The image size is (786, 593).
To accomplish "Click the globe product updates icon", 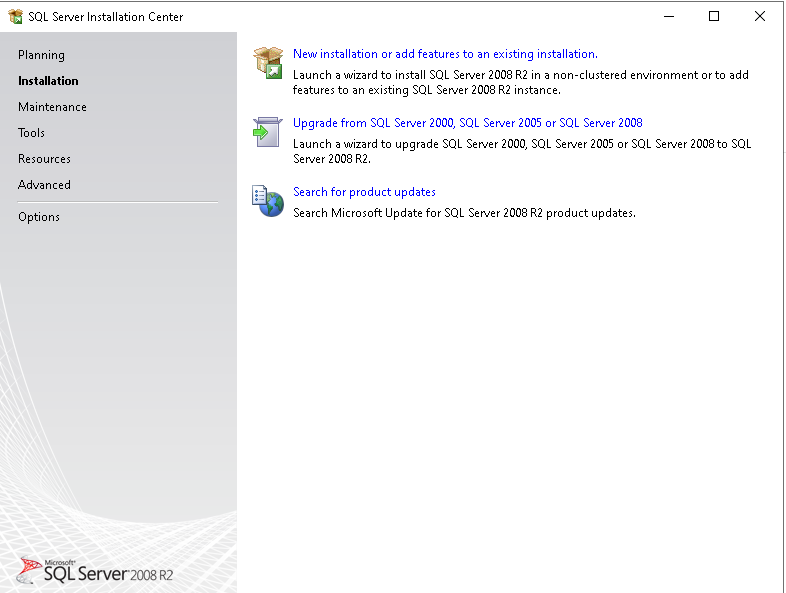I will 268,201.
